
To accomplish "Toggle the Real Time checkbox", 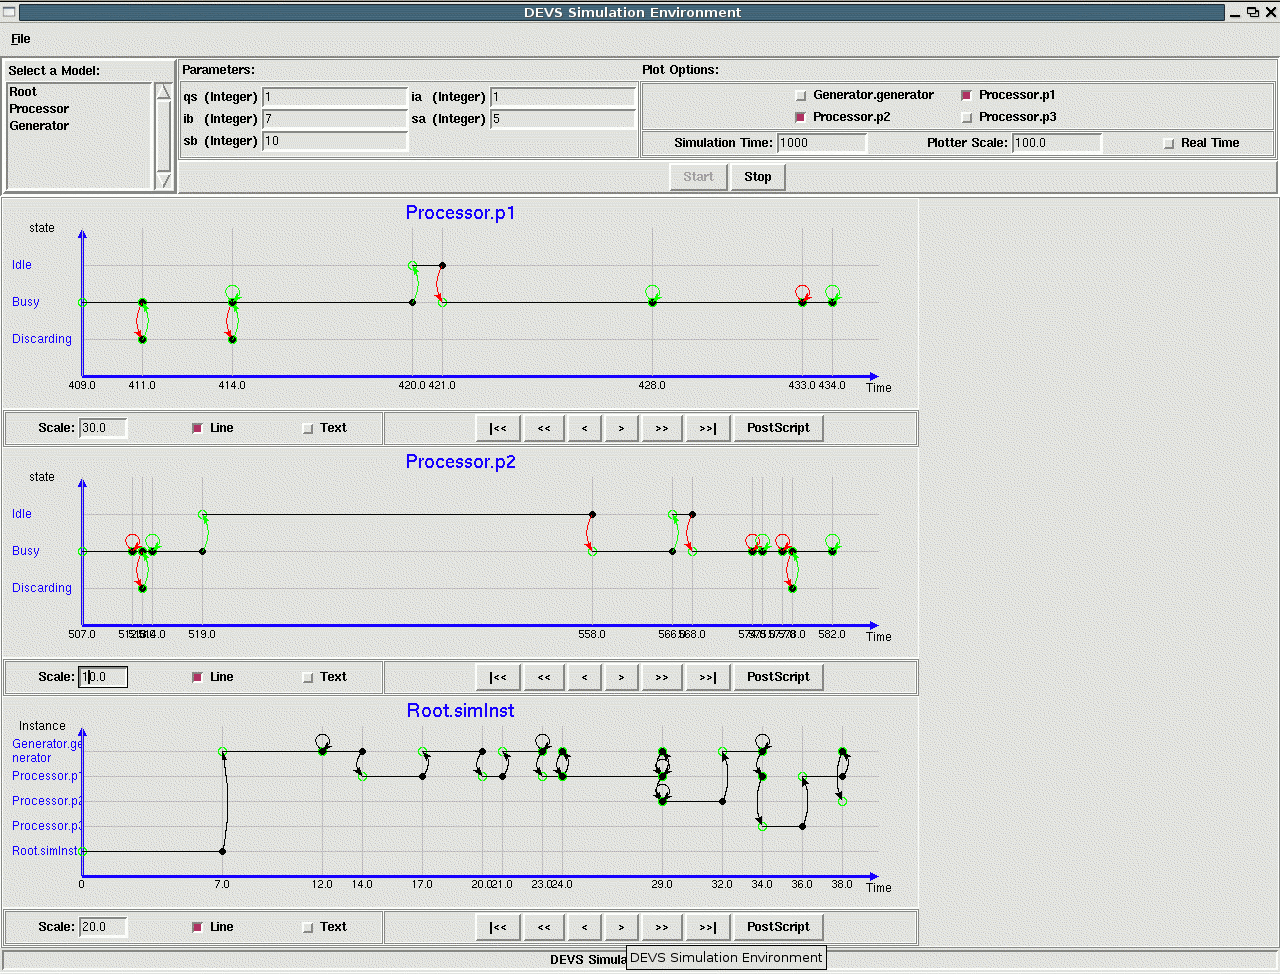I will coord(1168,144).
